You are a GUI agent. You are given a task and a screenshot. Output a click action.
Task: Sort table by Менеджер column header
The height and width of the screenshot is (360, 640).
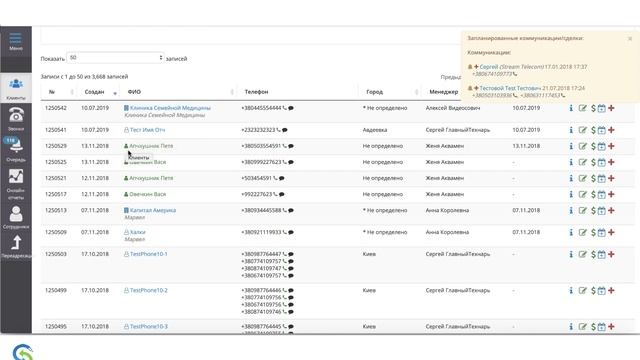(x=444, y=92)
